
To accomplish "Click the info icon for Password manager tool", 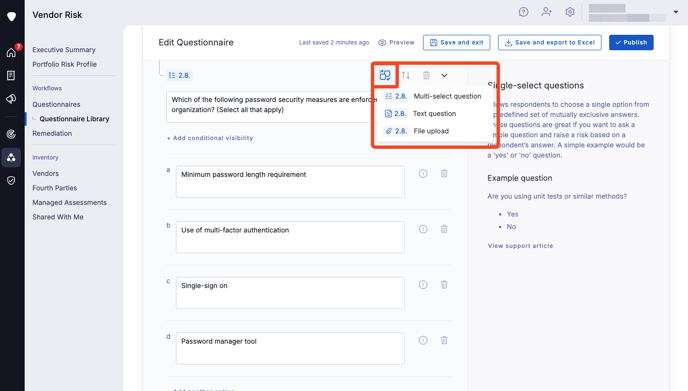I will point(423,340).
